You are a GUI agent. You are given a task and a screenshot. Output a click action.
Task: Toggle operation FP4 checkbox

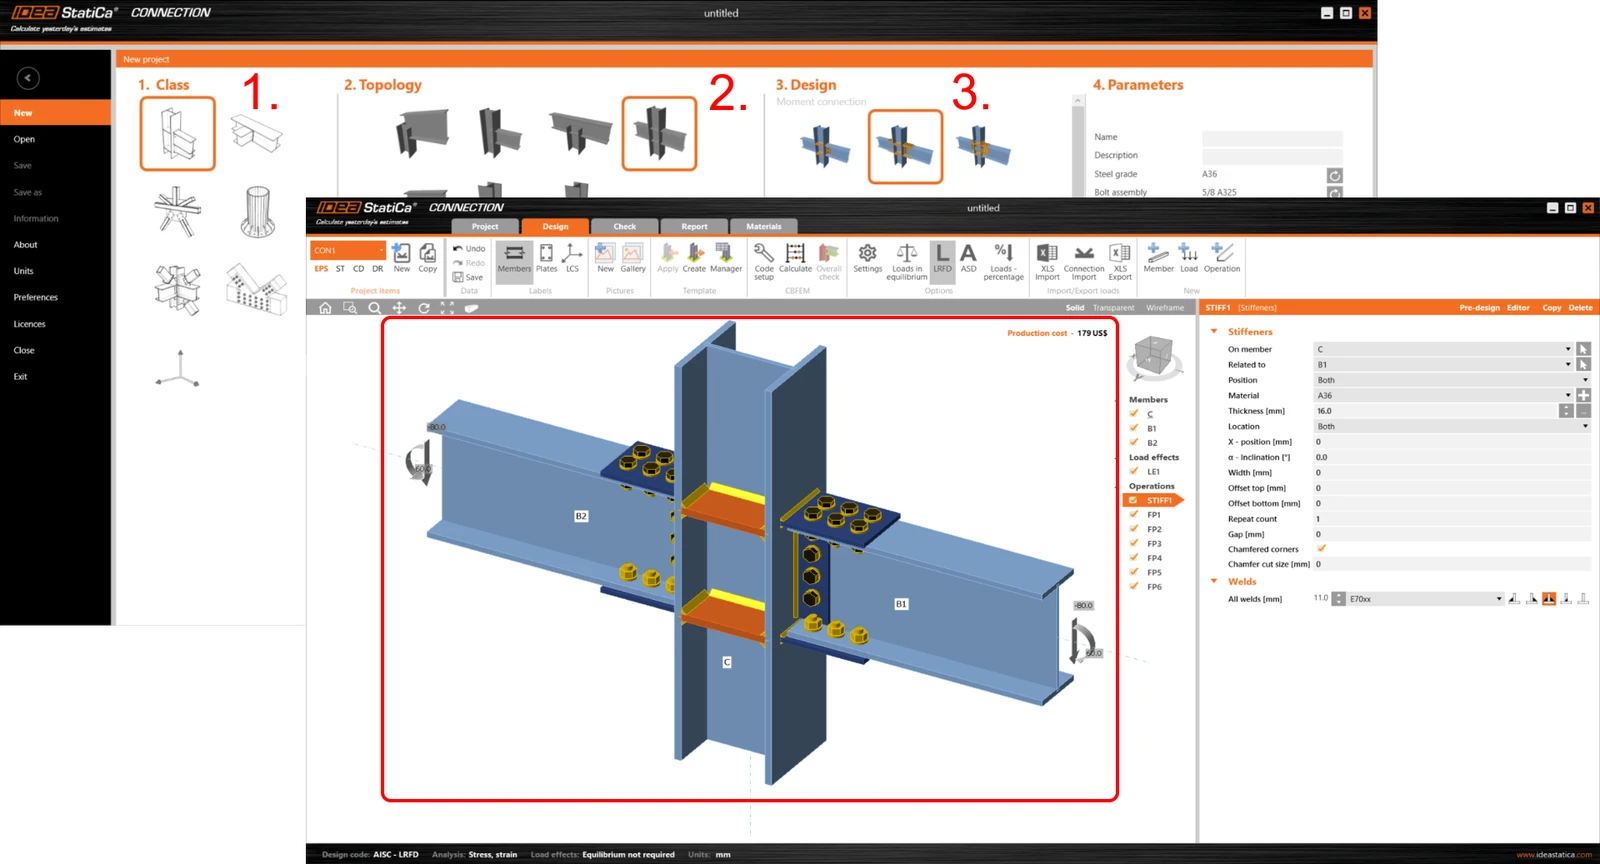point(1134,557)
